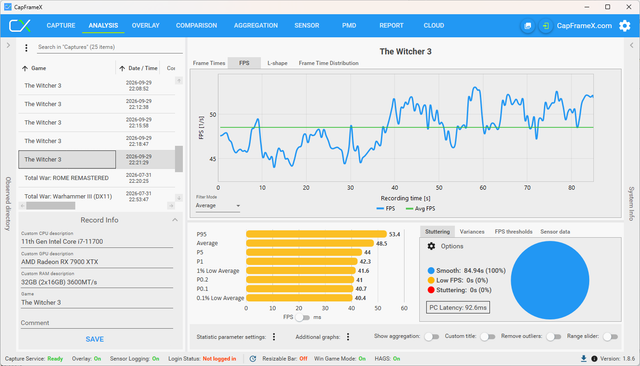Open Frame Time Distribution tab
640x366 pixels.
(x=329, y=63)
